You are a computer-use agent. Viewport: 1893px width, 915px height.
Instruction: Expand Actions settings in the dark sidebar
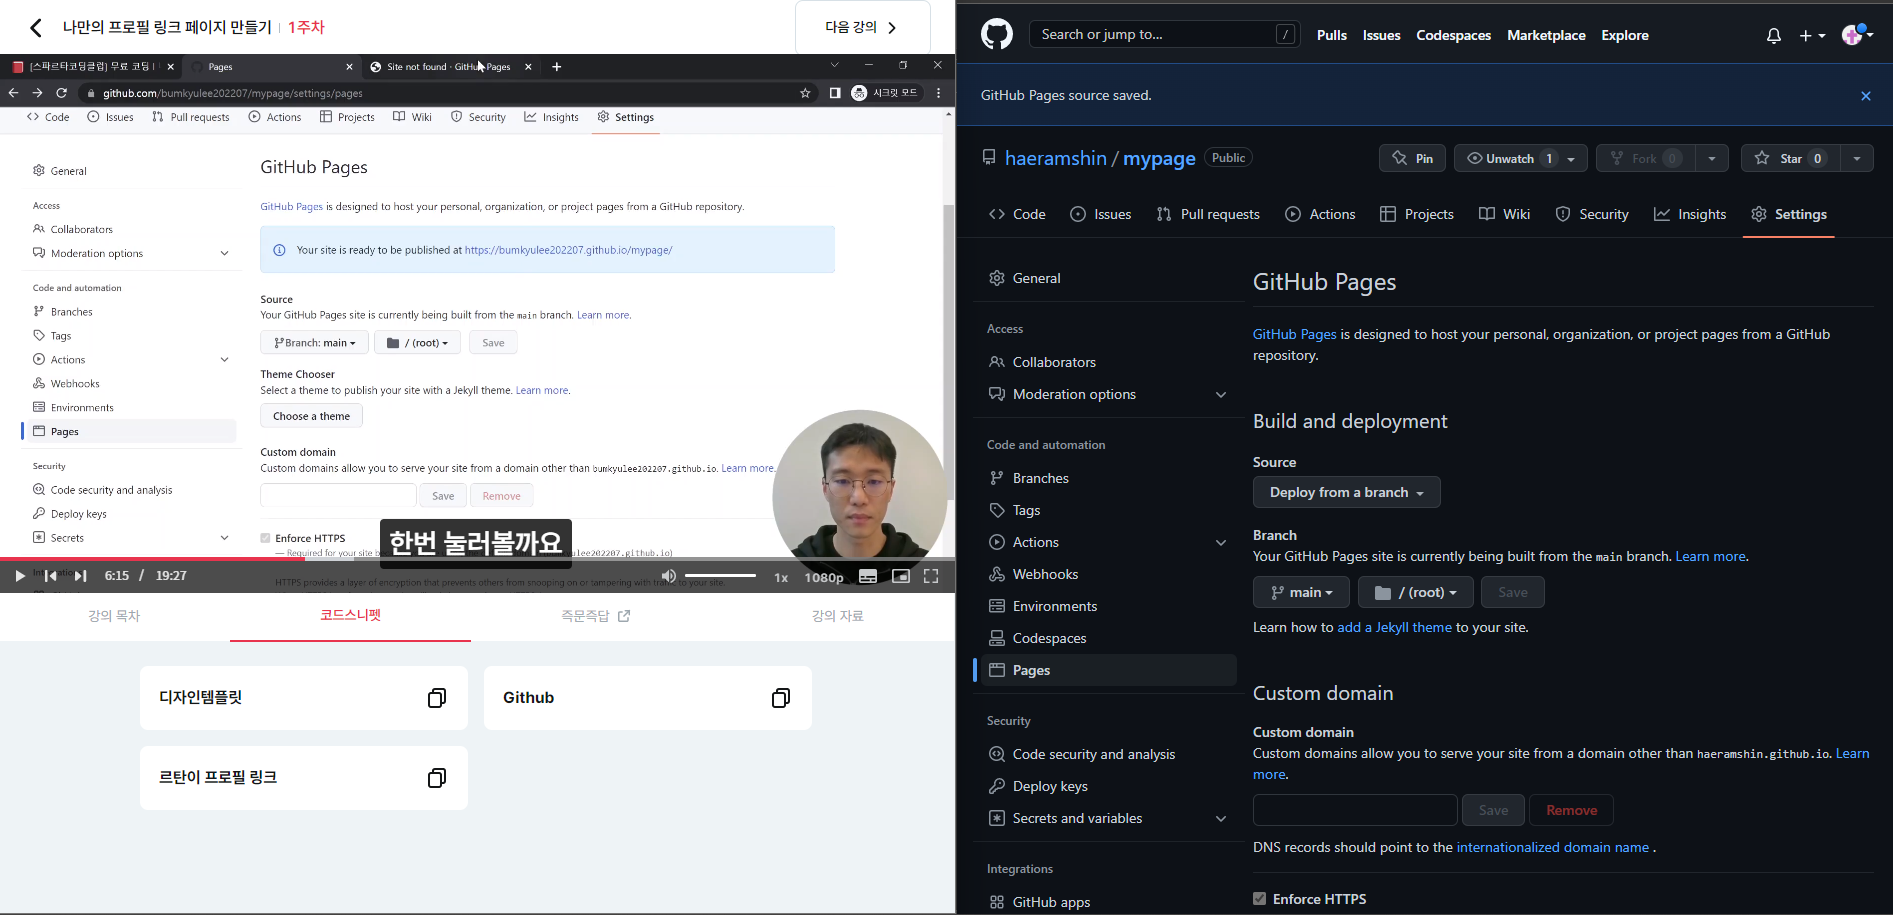tap(1221, 542)
